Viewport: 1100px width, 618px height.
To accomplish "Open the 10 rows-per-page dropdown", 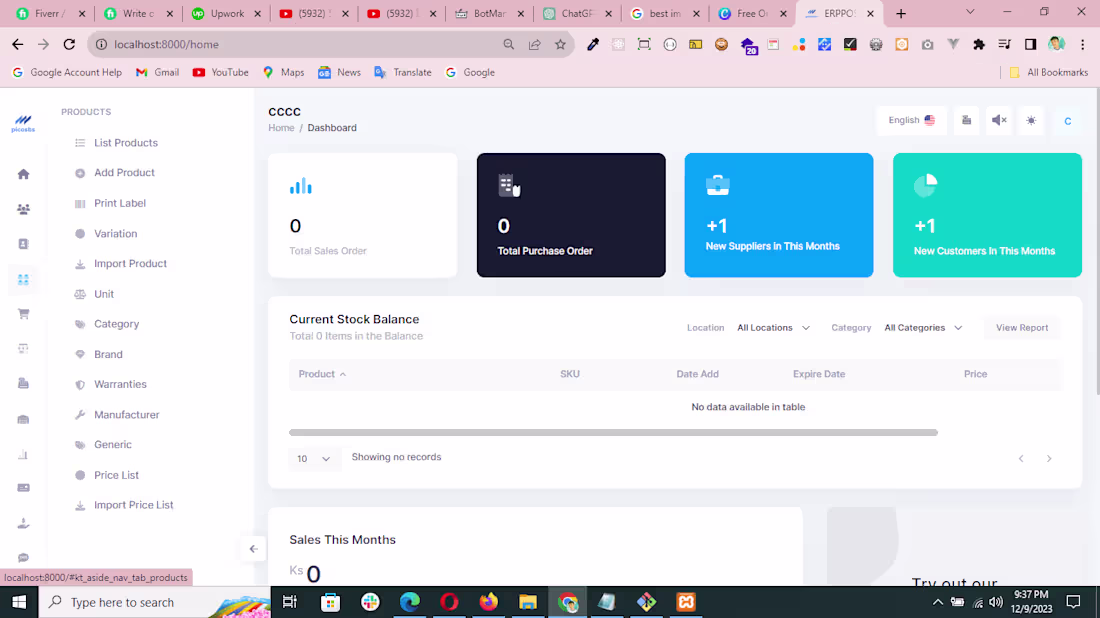I will [314, 459].
